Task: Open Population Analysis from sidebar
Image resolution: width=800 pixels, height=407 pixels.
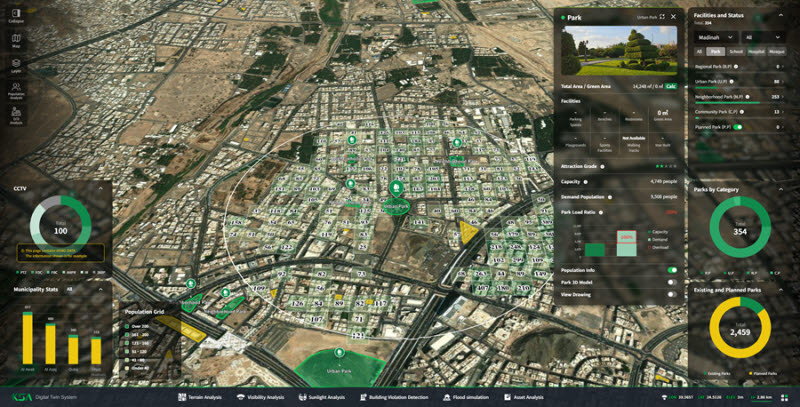Action: pyautogui.click(x=16, y=91)
